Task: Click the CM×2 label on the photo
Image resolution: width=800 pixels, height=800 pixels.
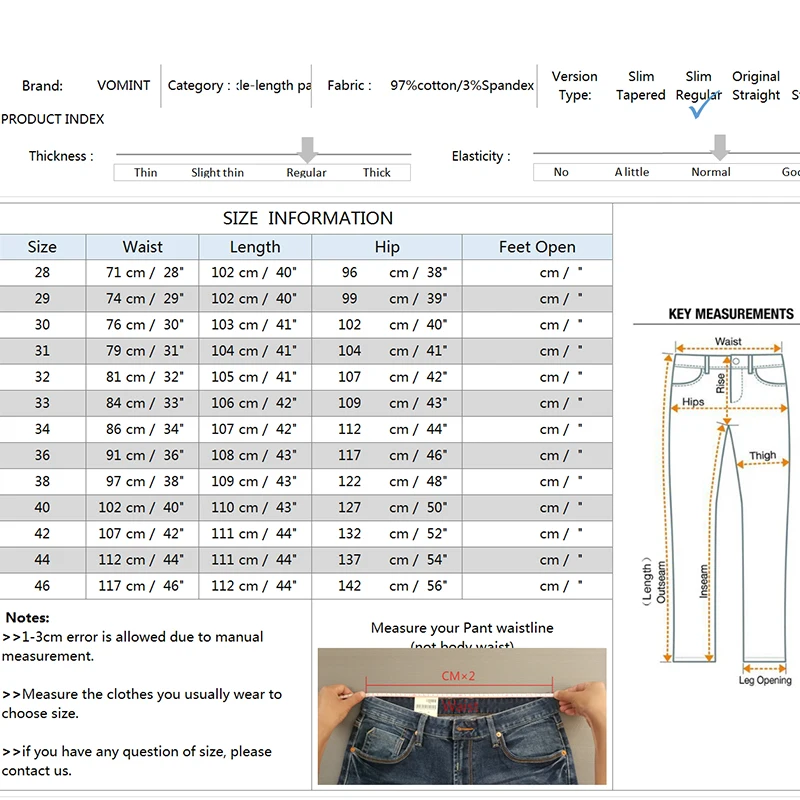Action: coord(458,676)
